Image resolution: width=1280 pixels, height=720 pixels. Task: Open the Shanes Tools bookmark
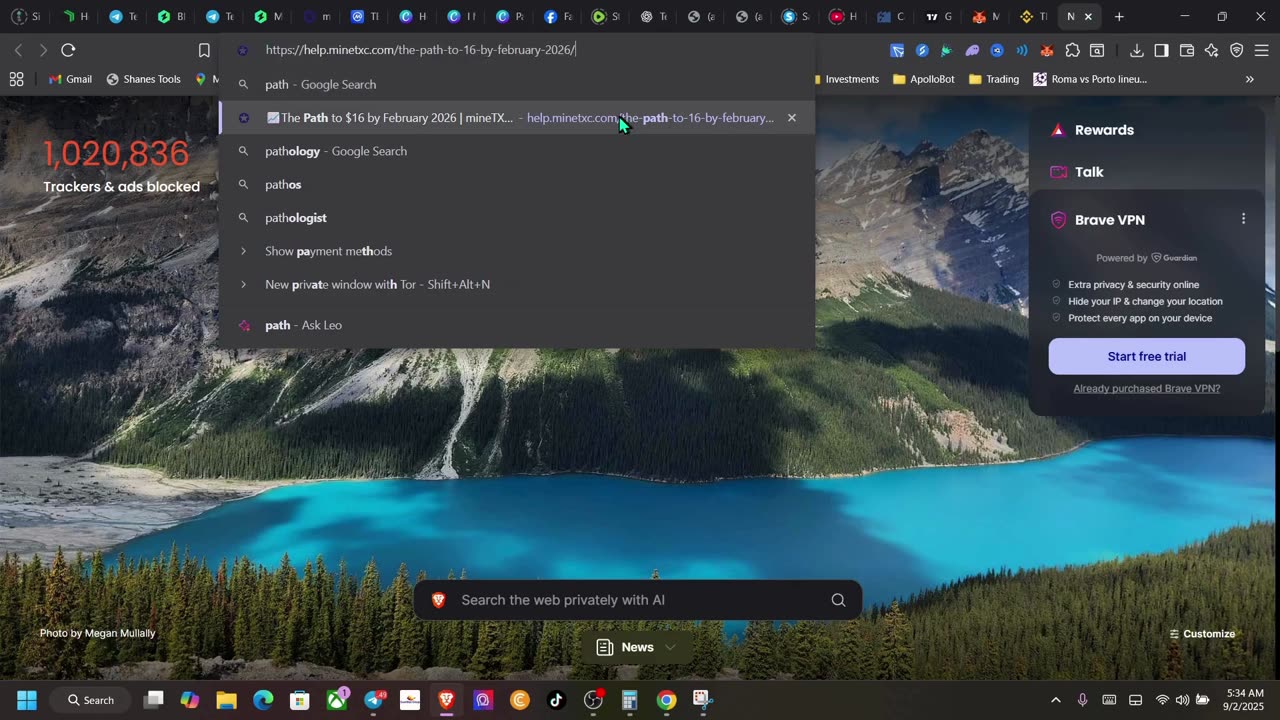coord(143,79)
